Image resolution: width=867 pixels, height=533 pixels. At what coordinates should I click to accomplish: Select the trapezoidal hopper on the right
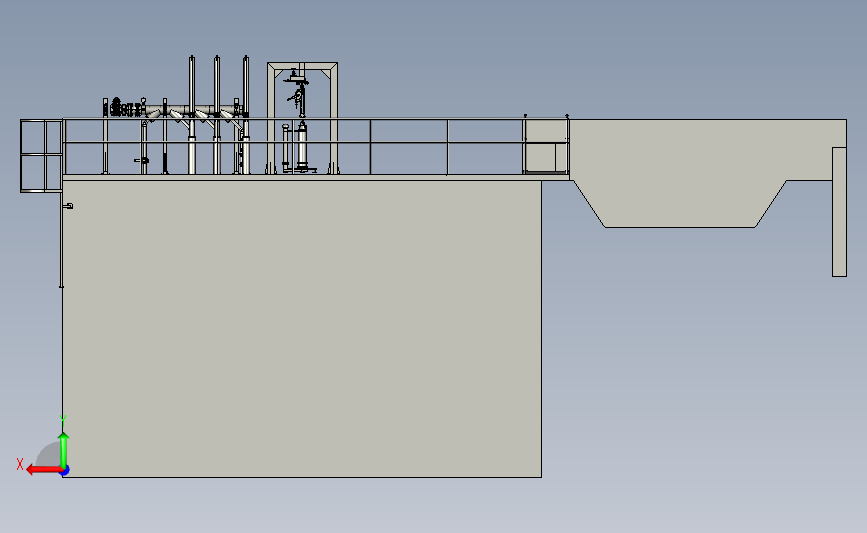680,203
